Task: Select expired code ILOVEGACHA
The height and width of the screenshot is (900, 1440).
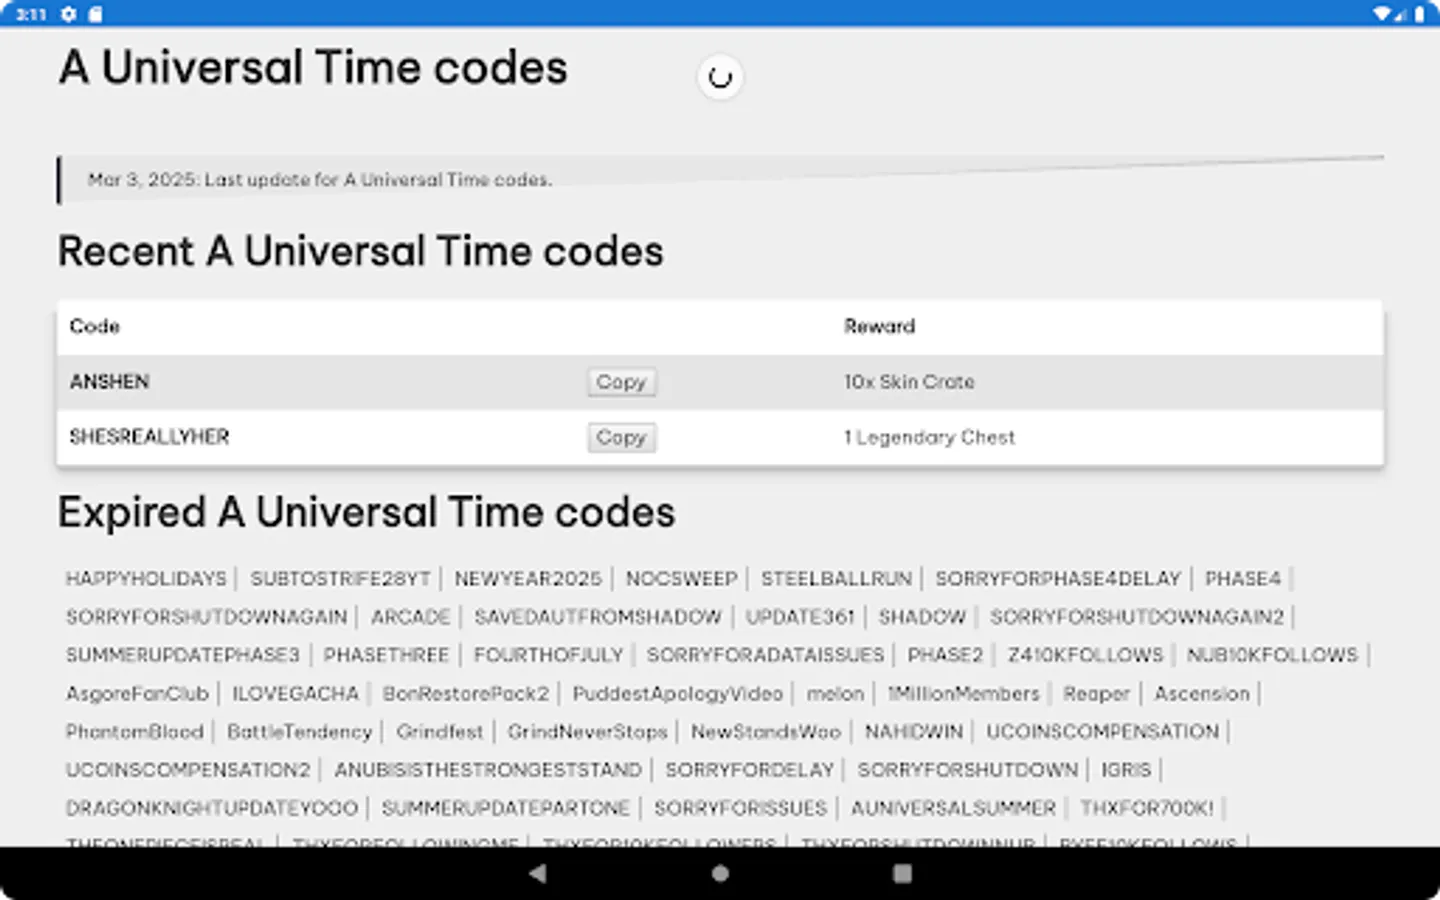Action: tap(295, 693)
